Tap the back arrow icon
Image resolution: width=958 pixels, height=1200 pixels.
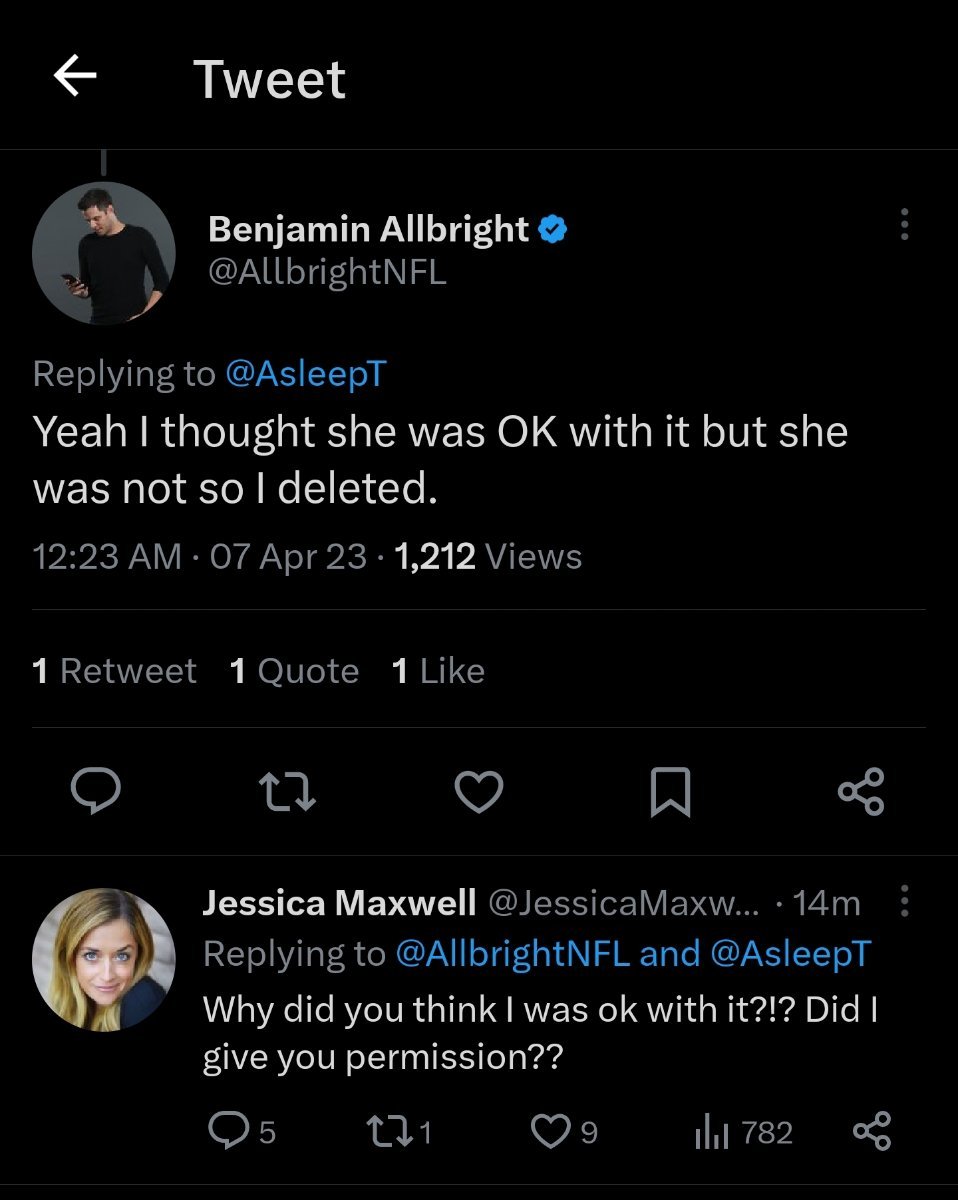click(75, 77)
